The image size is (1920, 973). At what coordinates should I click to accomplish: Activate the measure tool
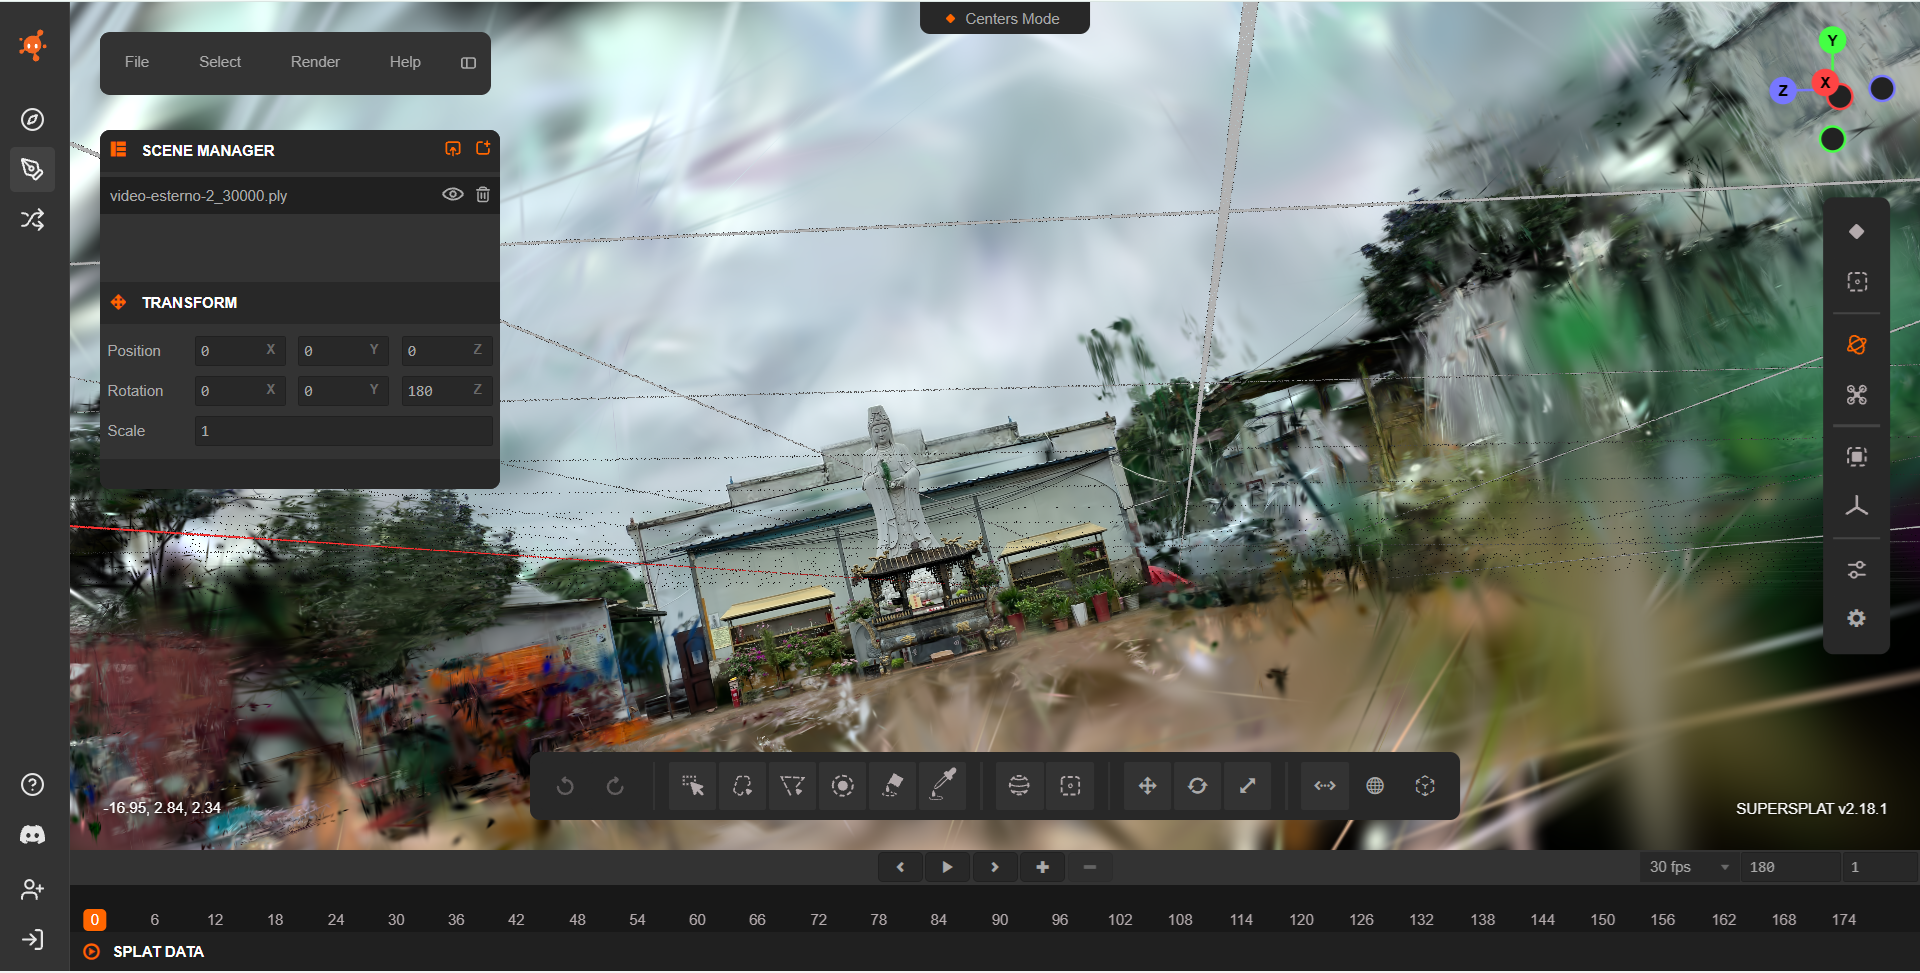click(x=1325, y=786)
